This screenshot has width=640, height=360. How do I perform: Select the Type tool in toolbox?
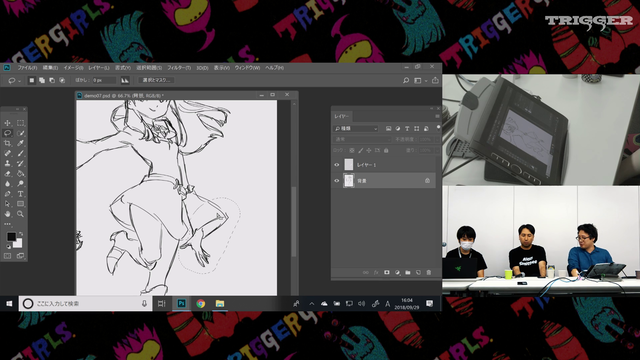point(20,194)
